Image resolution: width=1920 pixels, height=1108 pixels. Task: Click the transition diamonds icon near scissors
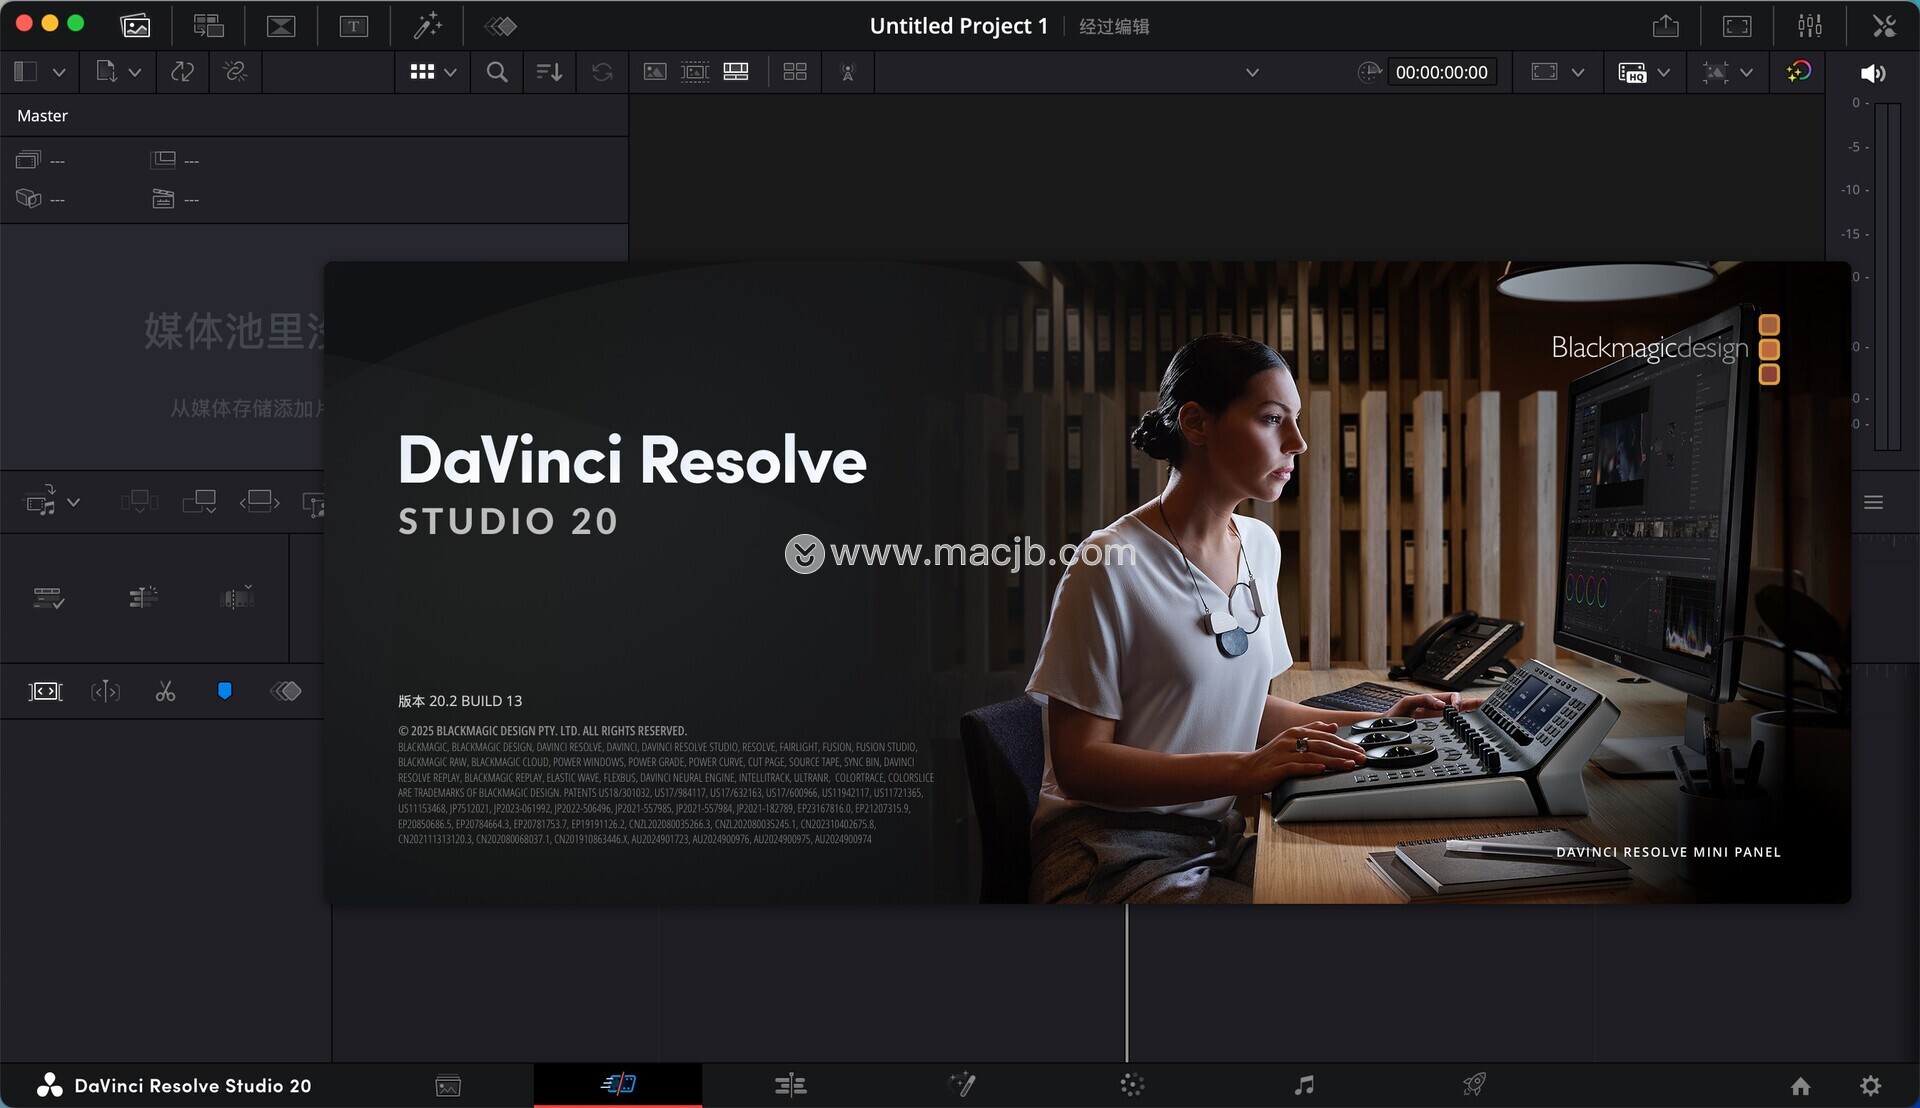pyautogui.click(x=286, y=691)
